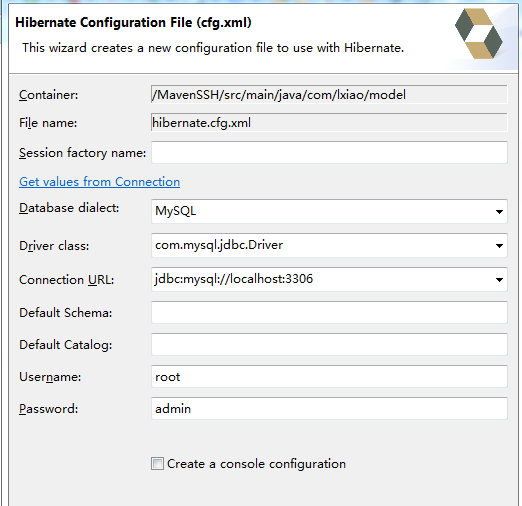Screen dimensions: 522x506
Task: Edit the Password field containing admin
Action: coord(329,408)
